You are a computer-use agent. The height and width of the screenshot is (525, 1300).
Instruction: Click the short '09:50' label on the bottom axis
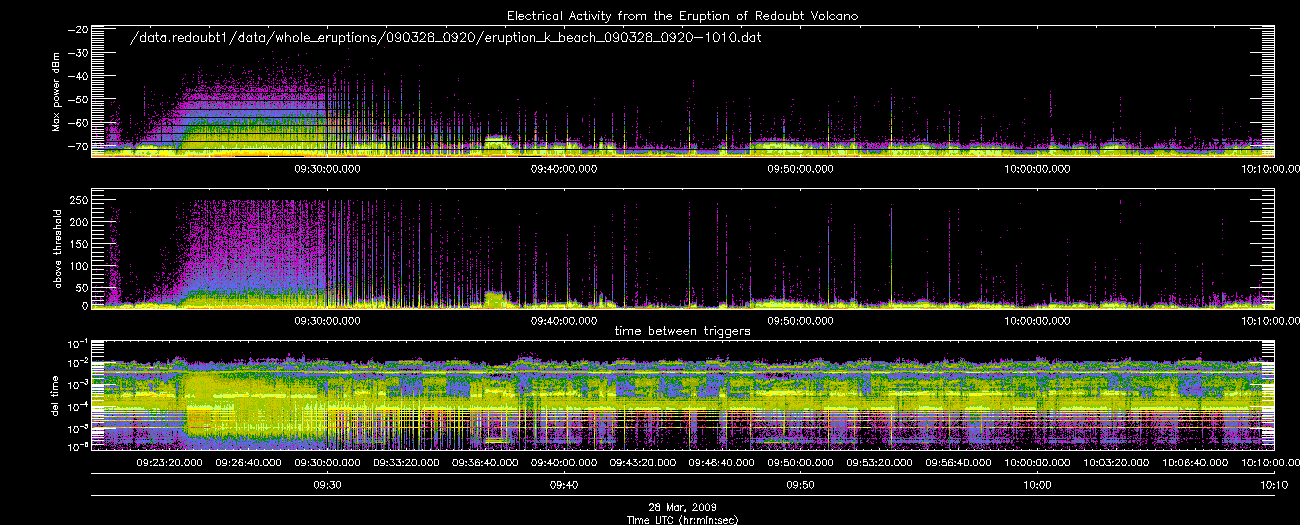[801, 485]
